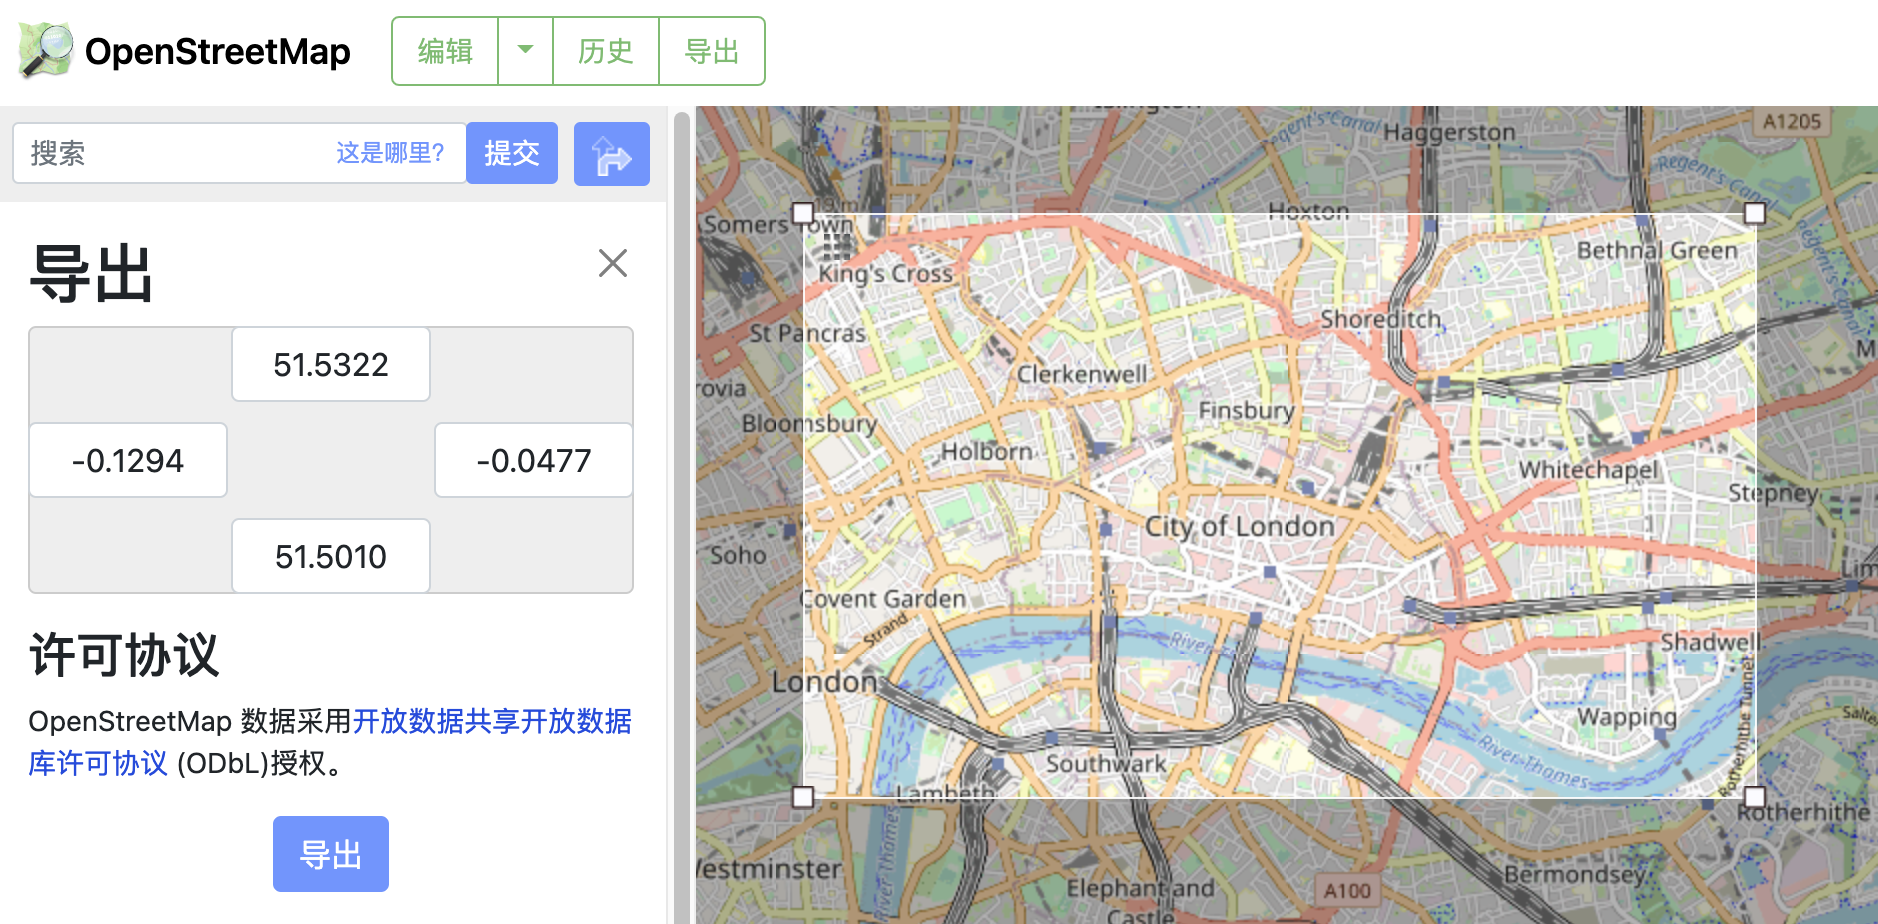1878x924 pixels.
Task: Click the top-right selection box handle
Action: pyautogui.click(x=1755, y=213)
